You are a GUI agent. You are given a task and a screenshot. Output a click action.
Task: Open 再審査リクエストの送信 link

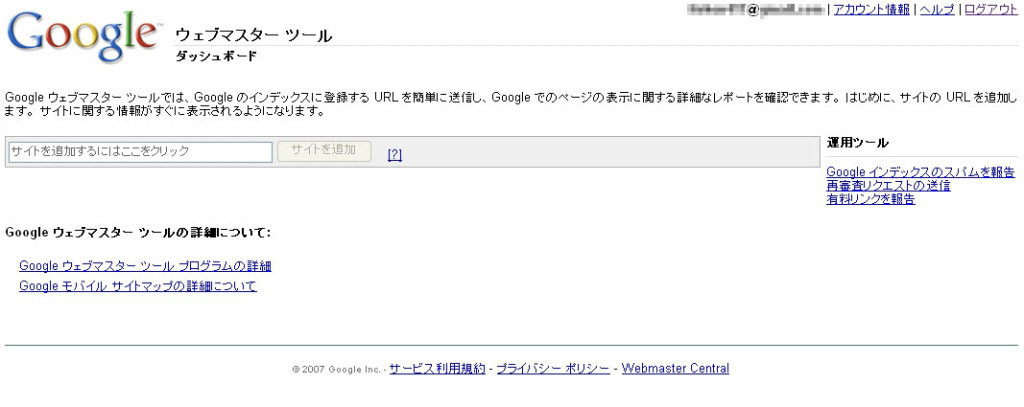(x=888, y=186)
